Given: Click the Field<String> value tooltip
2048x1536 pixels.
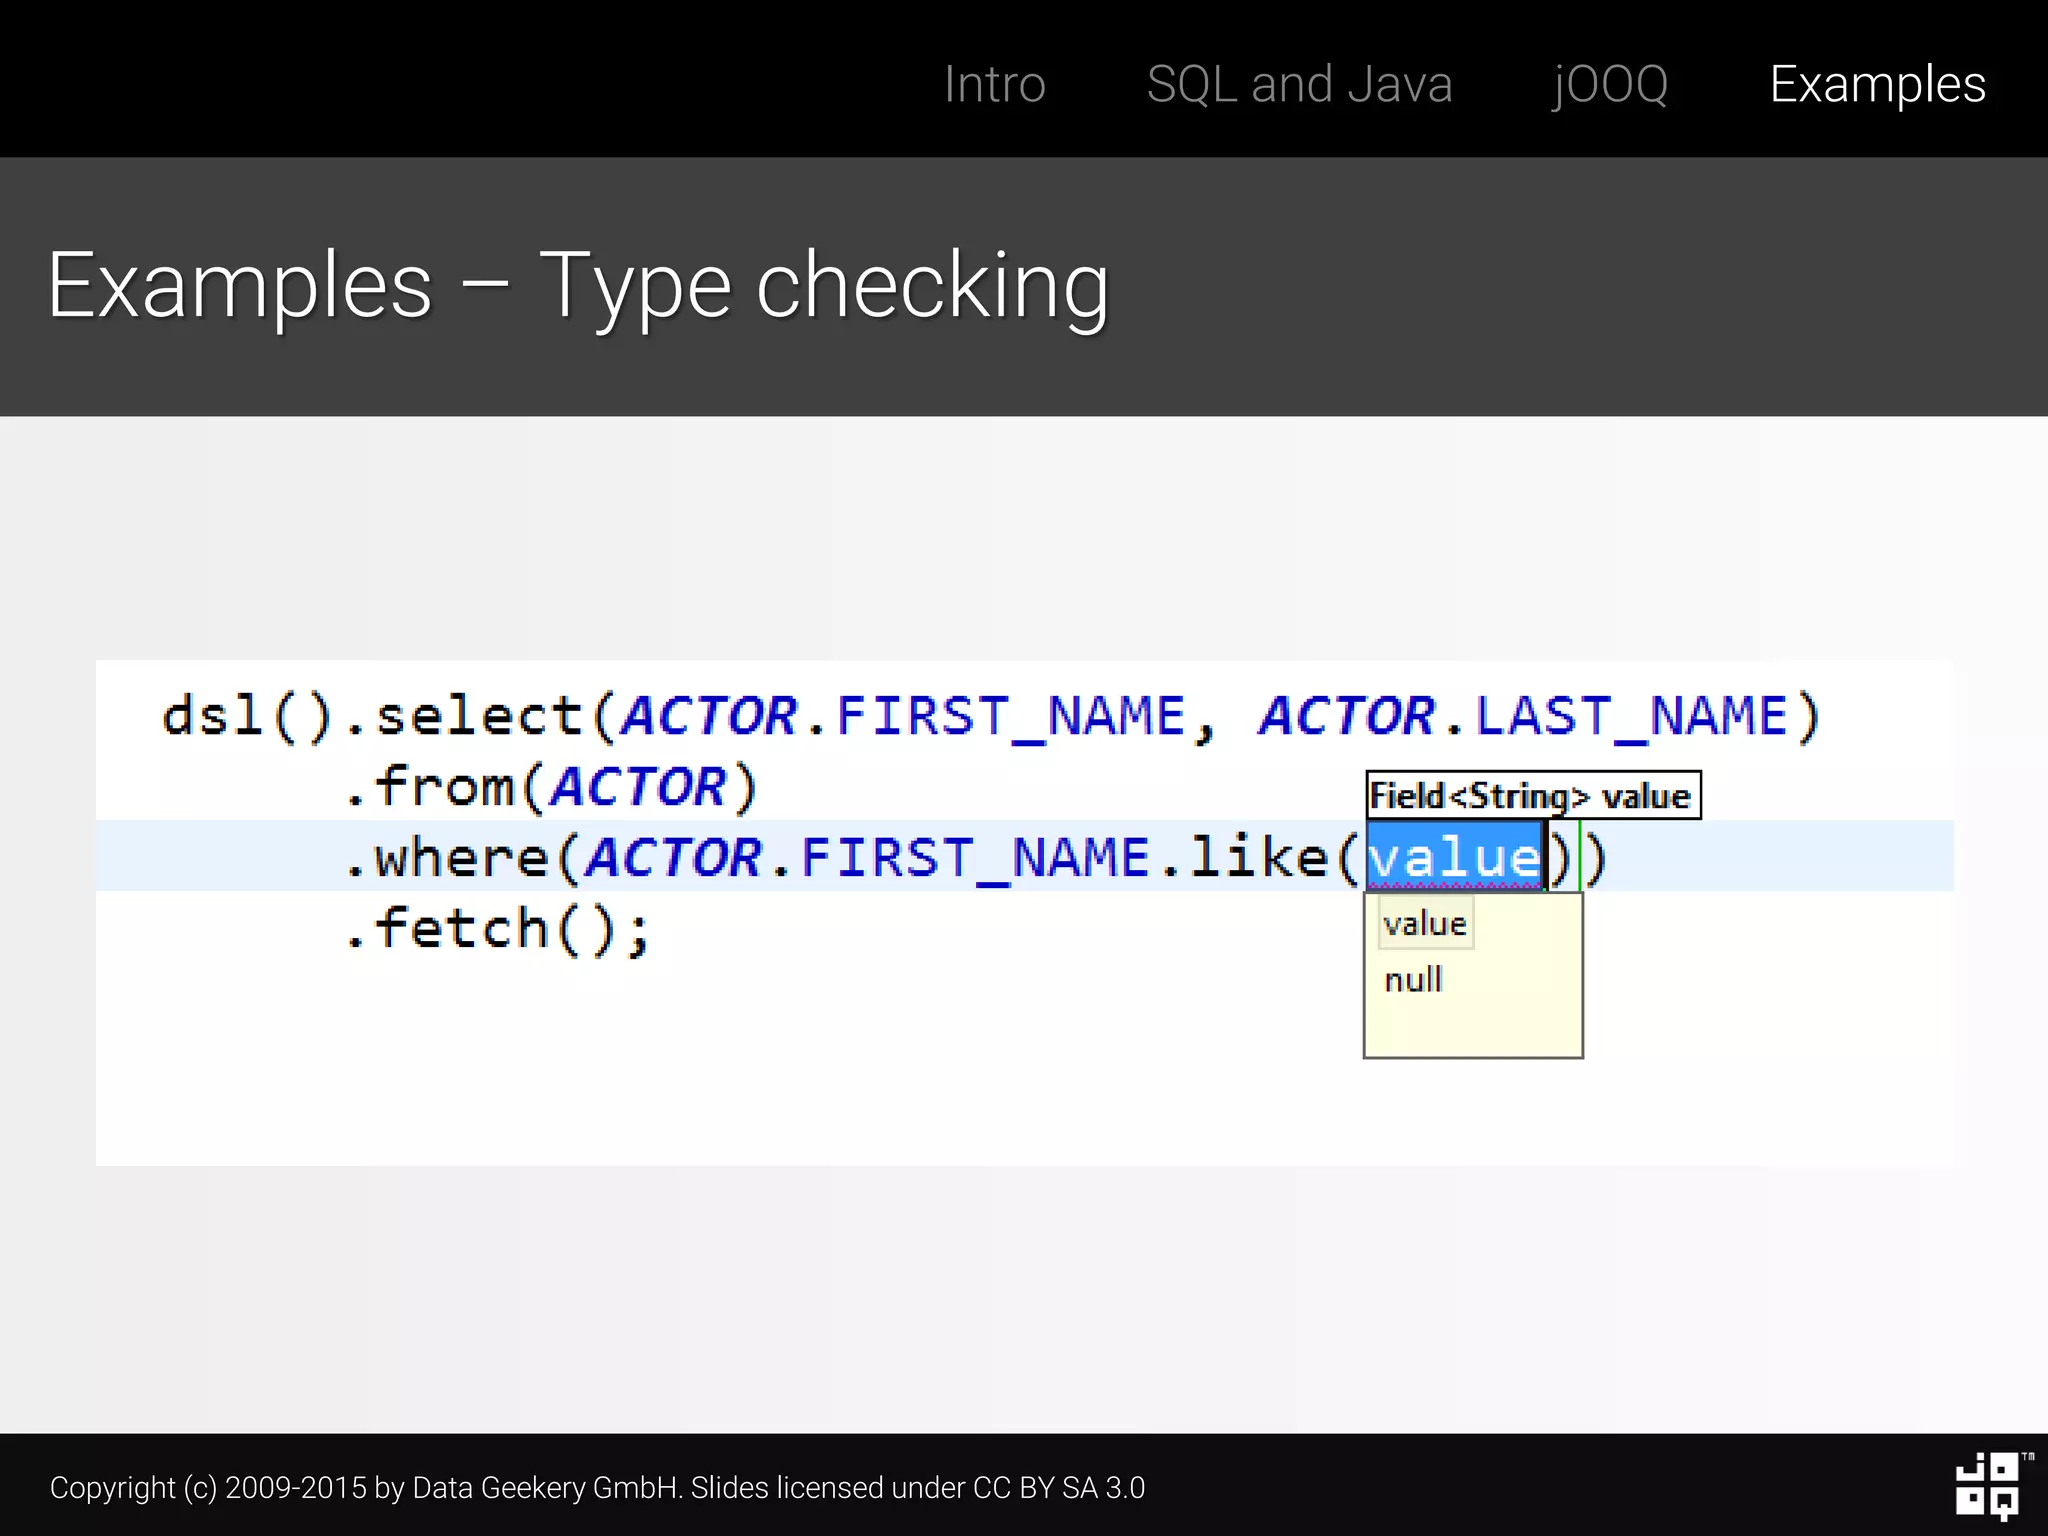Looking at the screenshot, I should (1531, 796).
